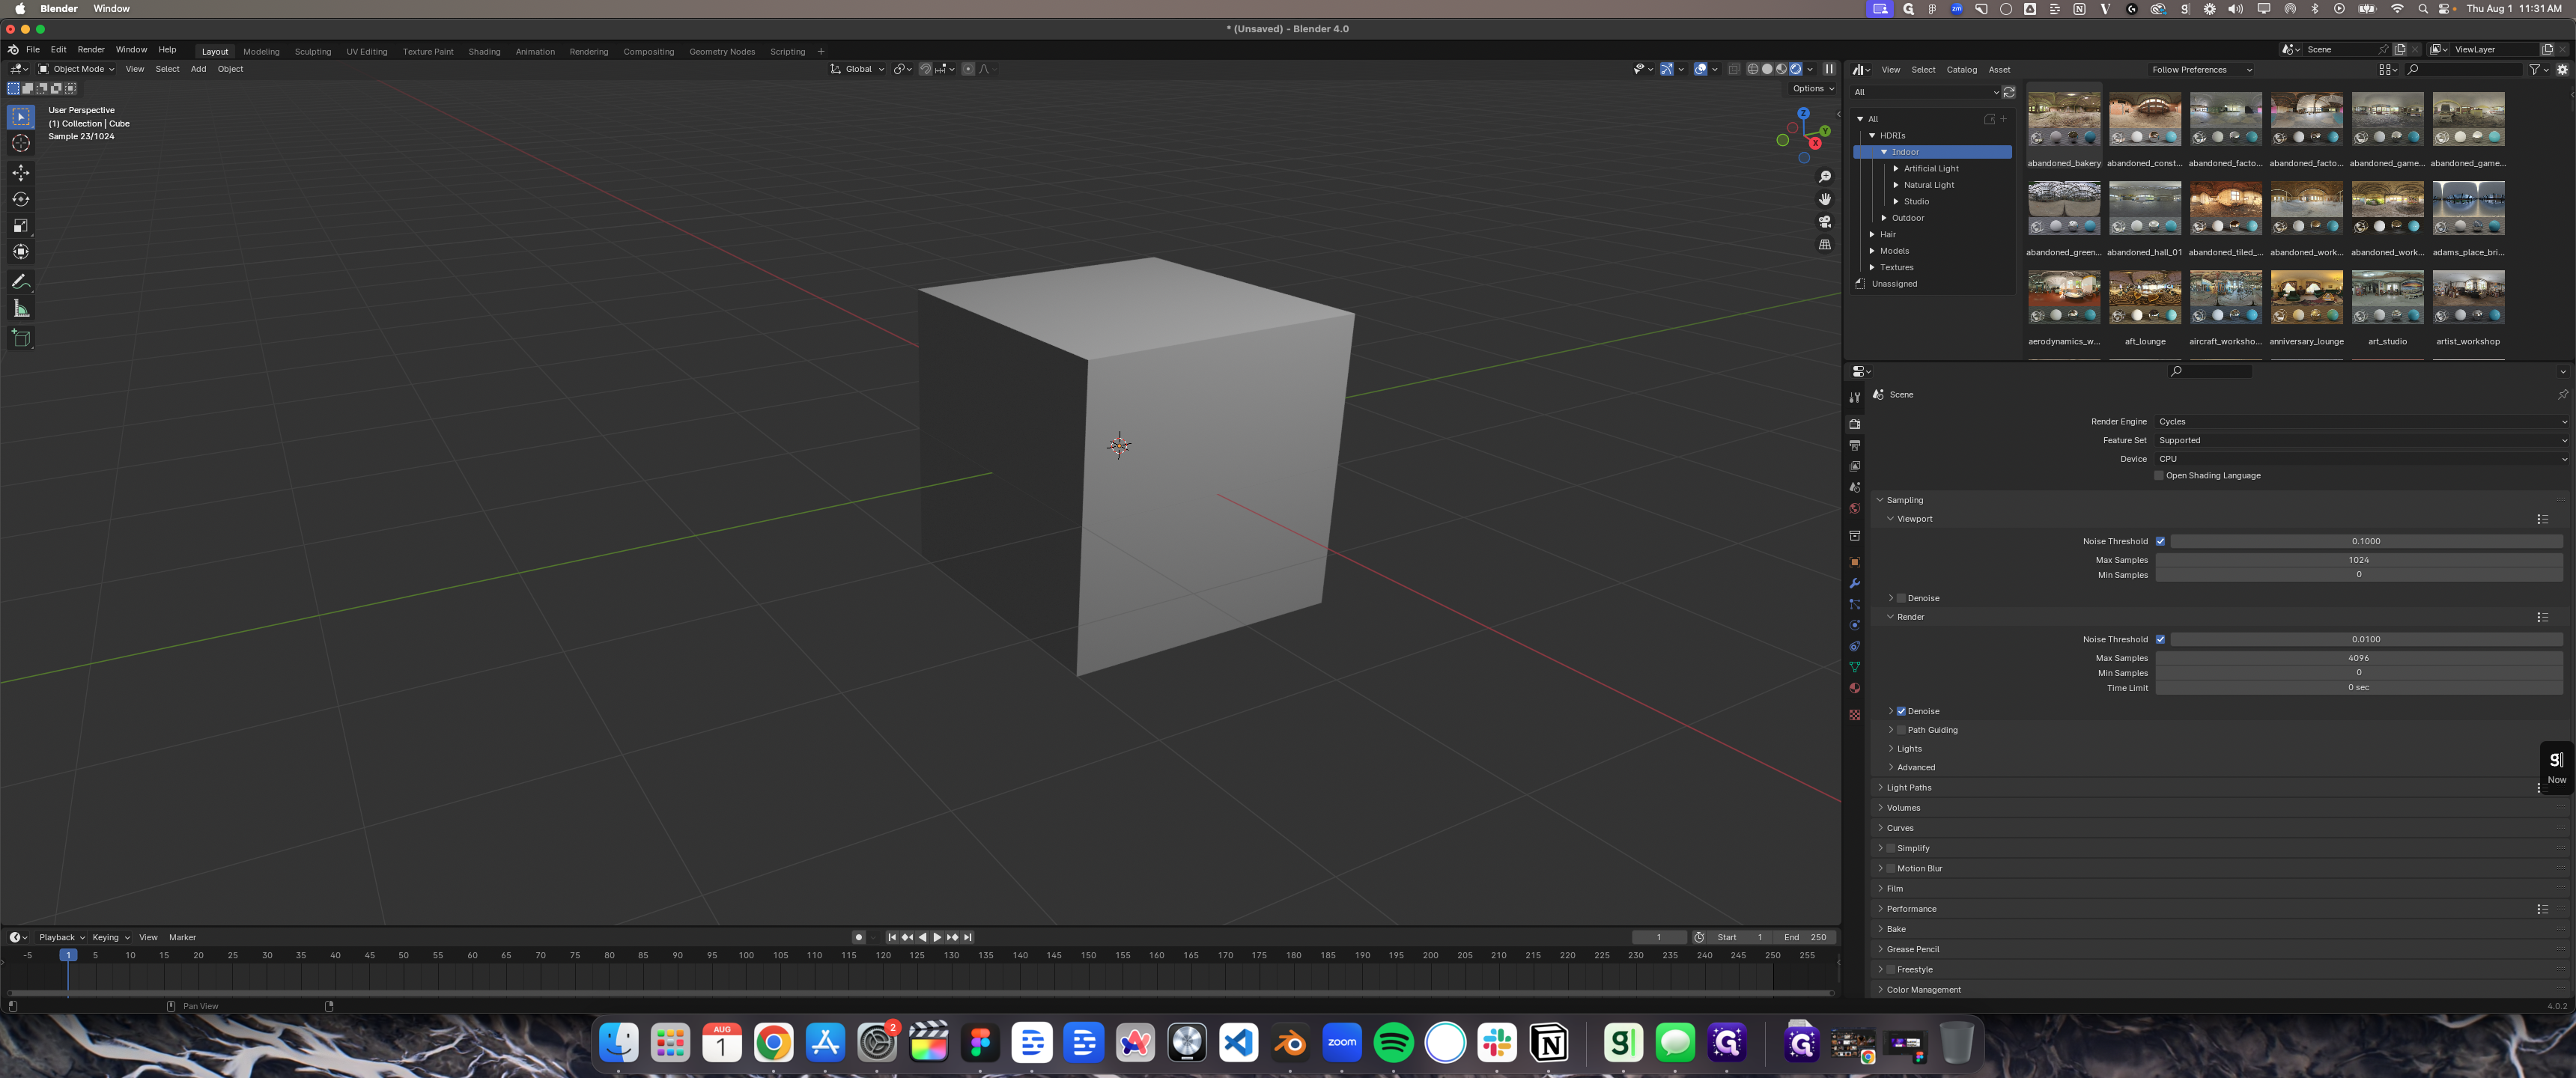This screenshot has height=1078, width=2576.
Task: Select the Annotate pencil tool
Action: click(21, 282)
